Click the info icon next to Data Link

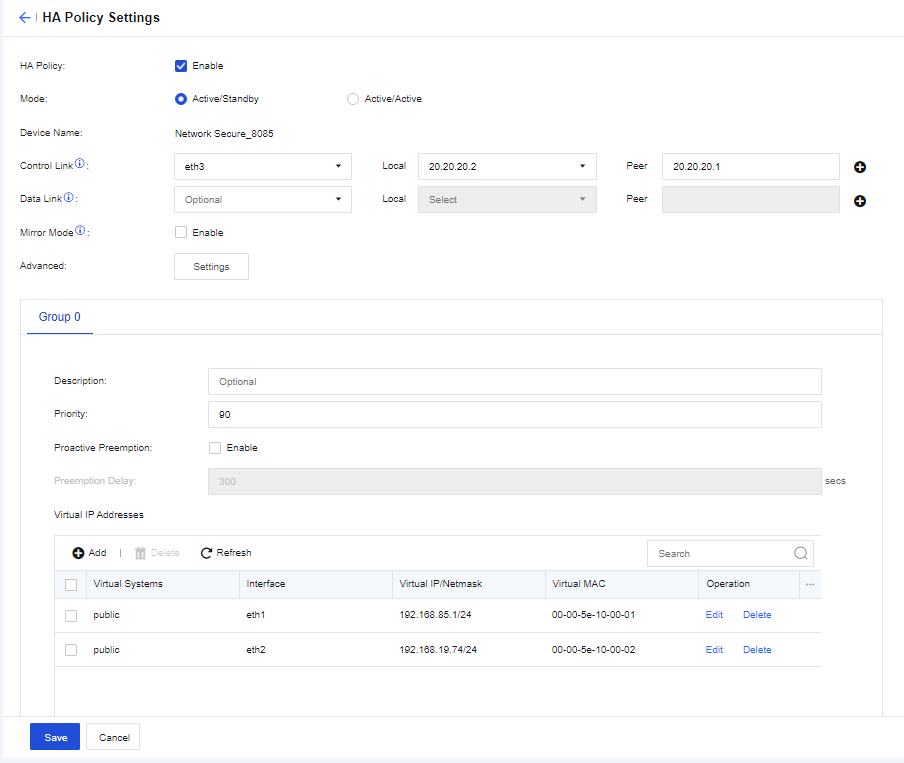point(69,198)
